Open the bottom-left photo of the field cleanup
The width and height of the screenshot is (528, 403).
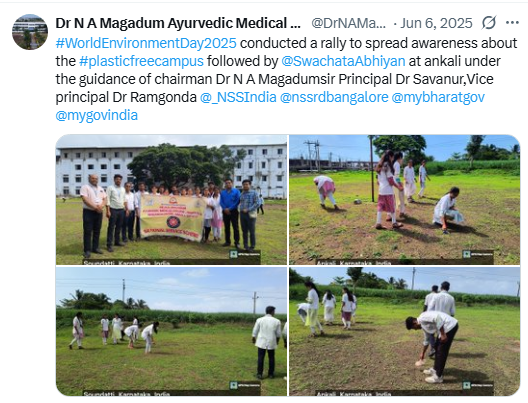click(x=171, y=331)
